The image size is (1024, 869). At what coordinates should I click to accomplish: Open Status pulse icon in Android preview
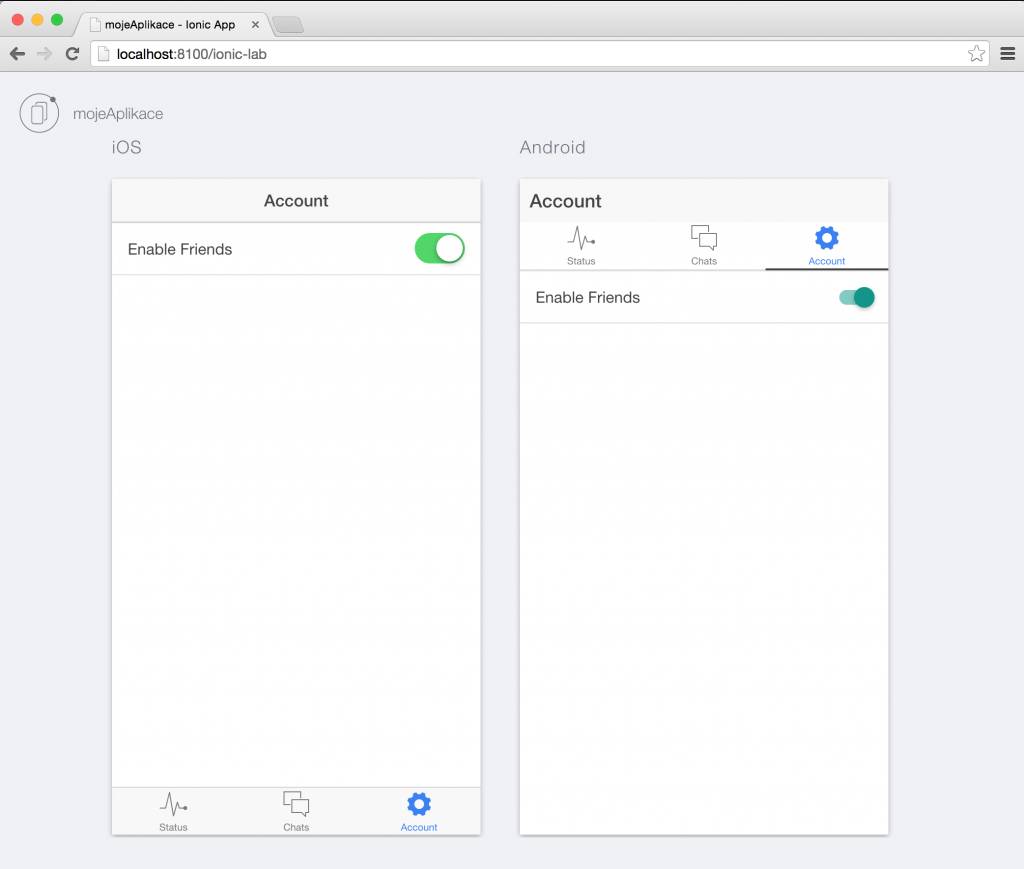(x=581, y=238)
